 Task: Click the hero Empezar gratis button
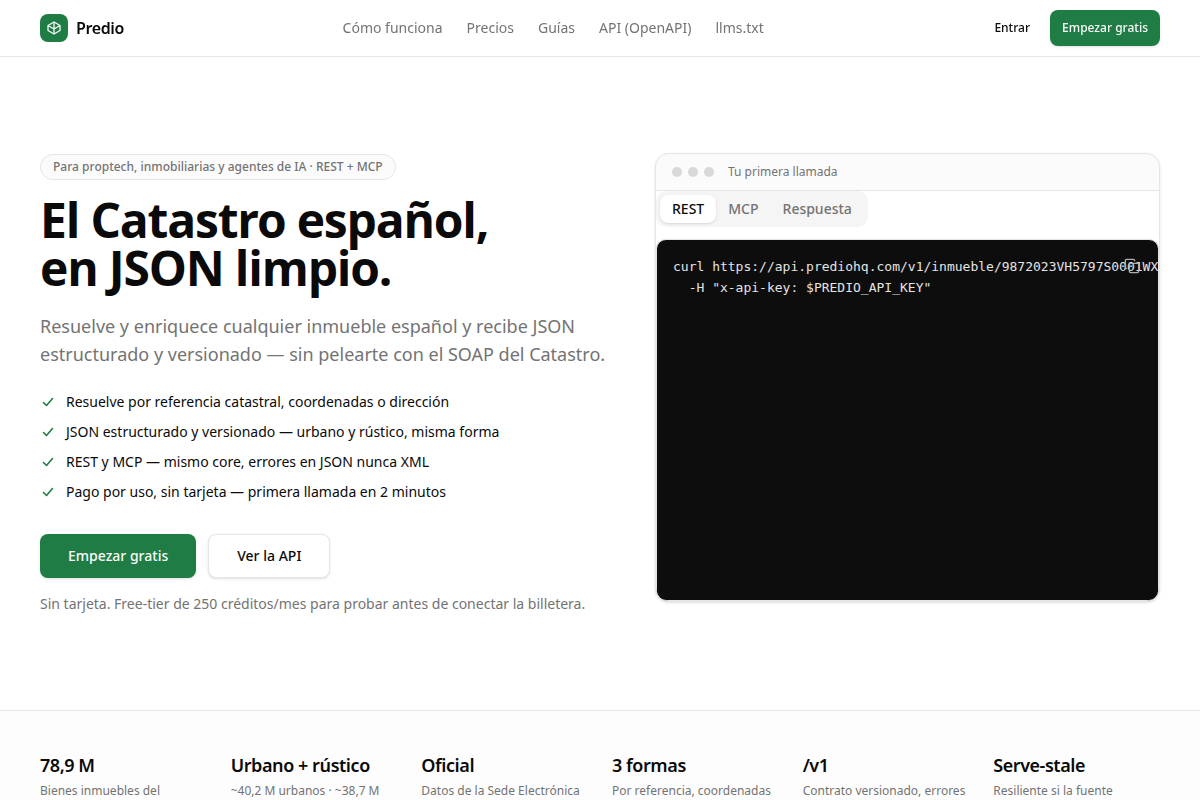coord(118,556)
